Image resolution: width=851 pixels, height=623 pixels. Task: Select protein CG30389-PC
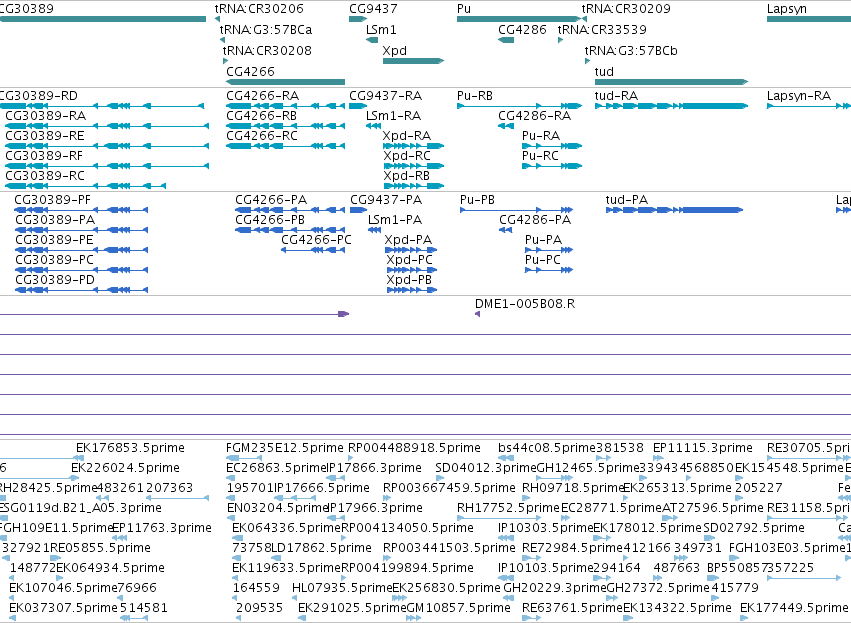[x=55, y=260]
